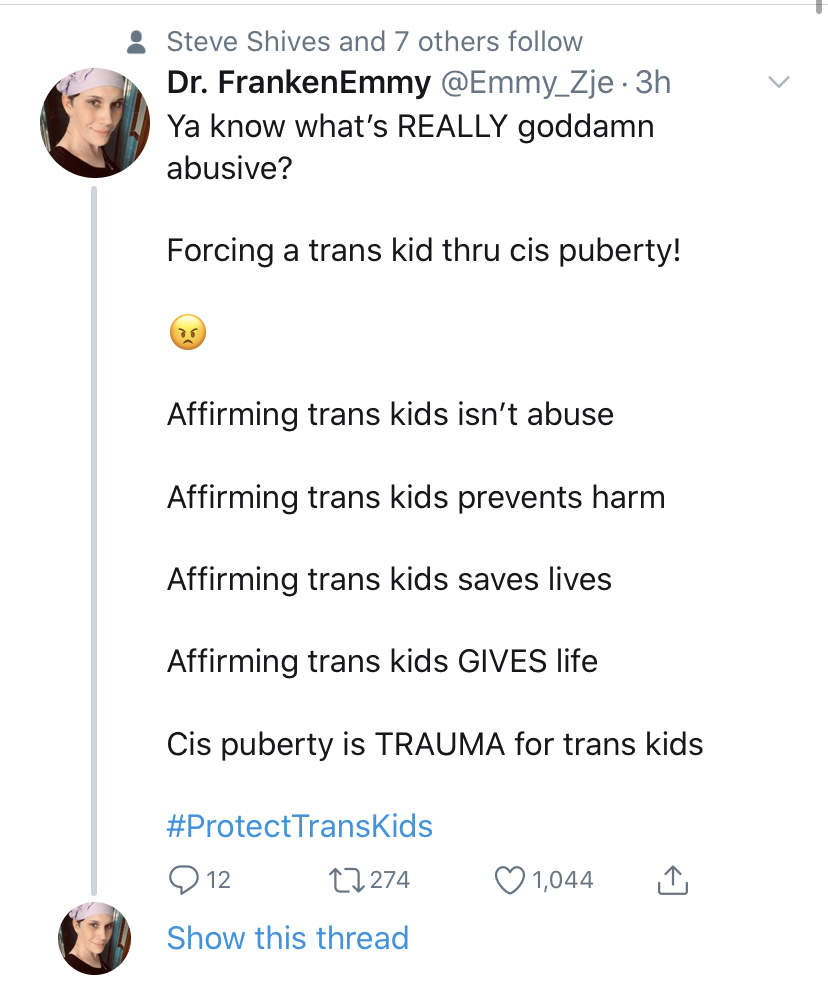
Task: Click the 1,044 likes count
Action: point(562,880)
